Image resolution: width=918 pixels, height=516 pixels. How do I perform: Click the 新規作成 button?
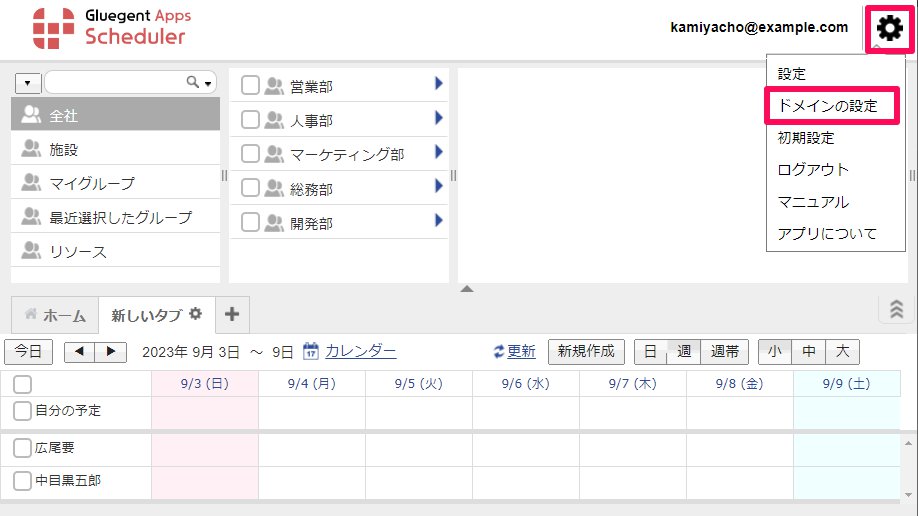[x=586, y=352]
